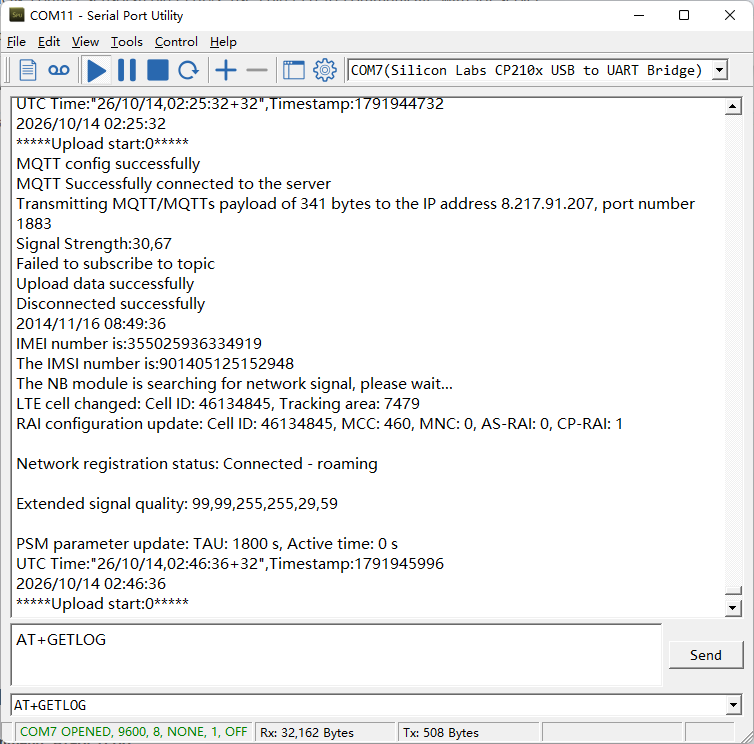Viewport: 754px width, 744px height.
Task: Stop serial port with square icon
Action: [x=158, y=71]
